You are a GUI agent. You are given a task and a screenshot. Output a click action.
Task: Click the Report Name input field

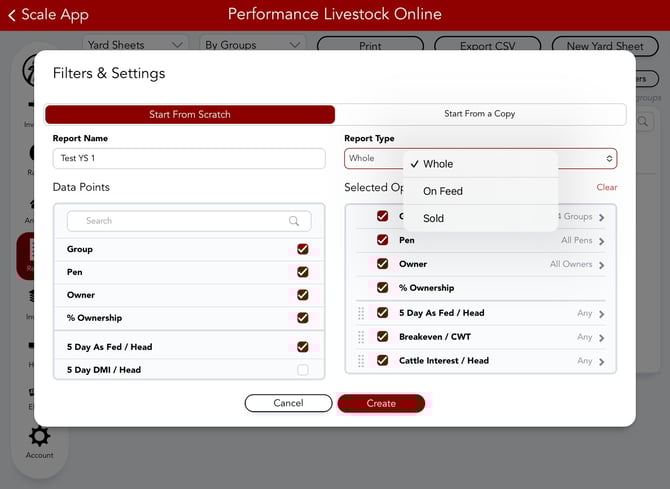189,158
